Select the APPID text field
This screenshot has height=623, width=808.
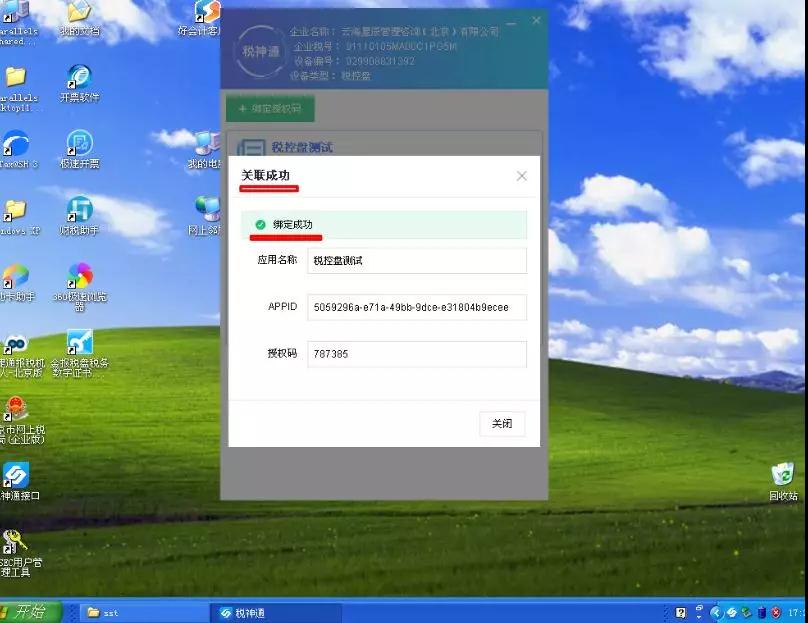416,307
